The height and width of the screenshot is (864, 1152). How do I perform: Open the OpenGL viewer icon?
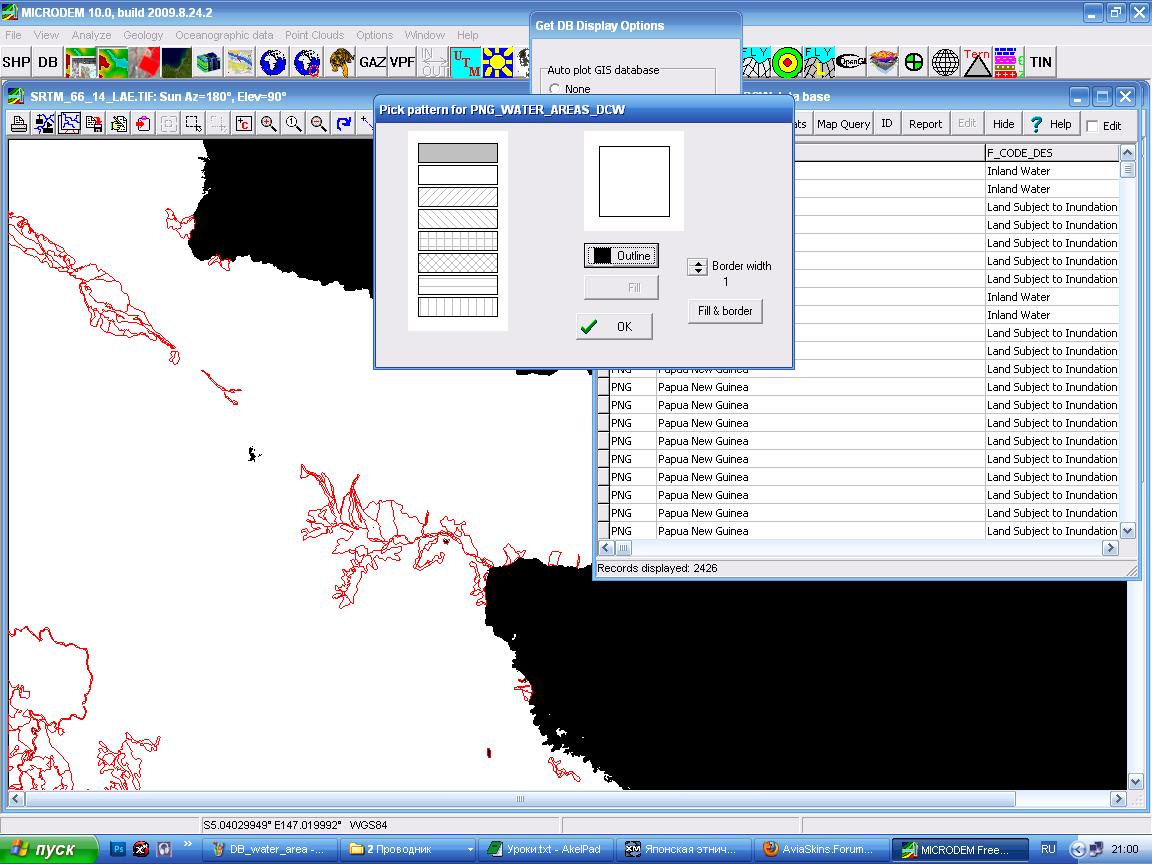(851, 62)
